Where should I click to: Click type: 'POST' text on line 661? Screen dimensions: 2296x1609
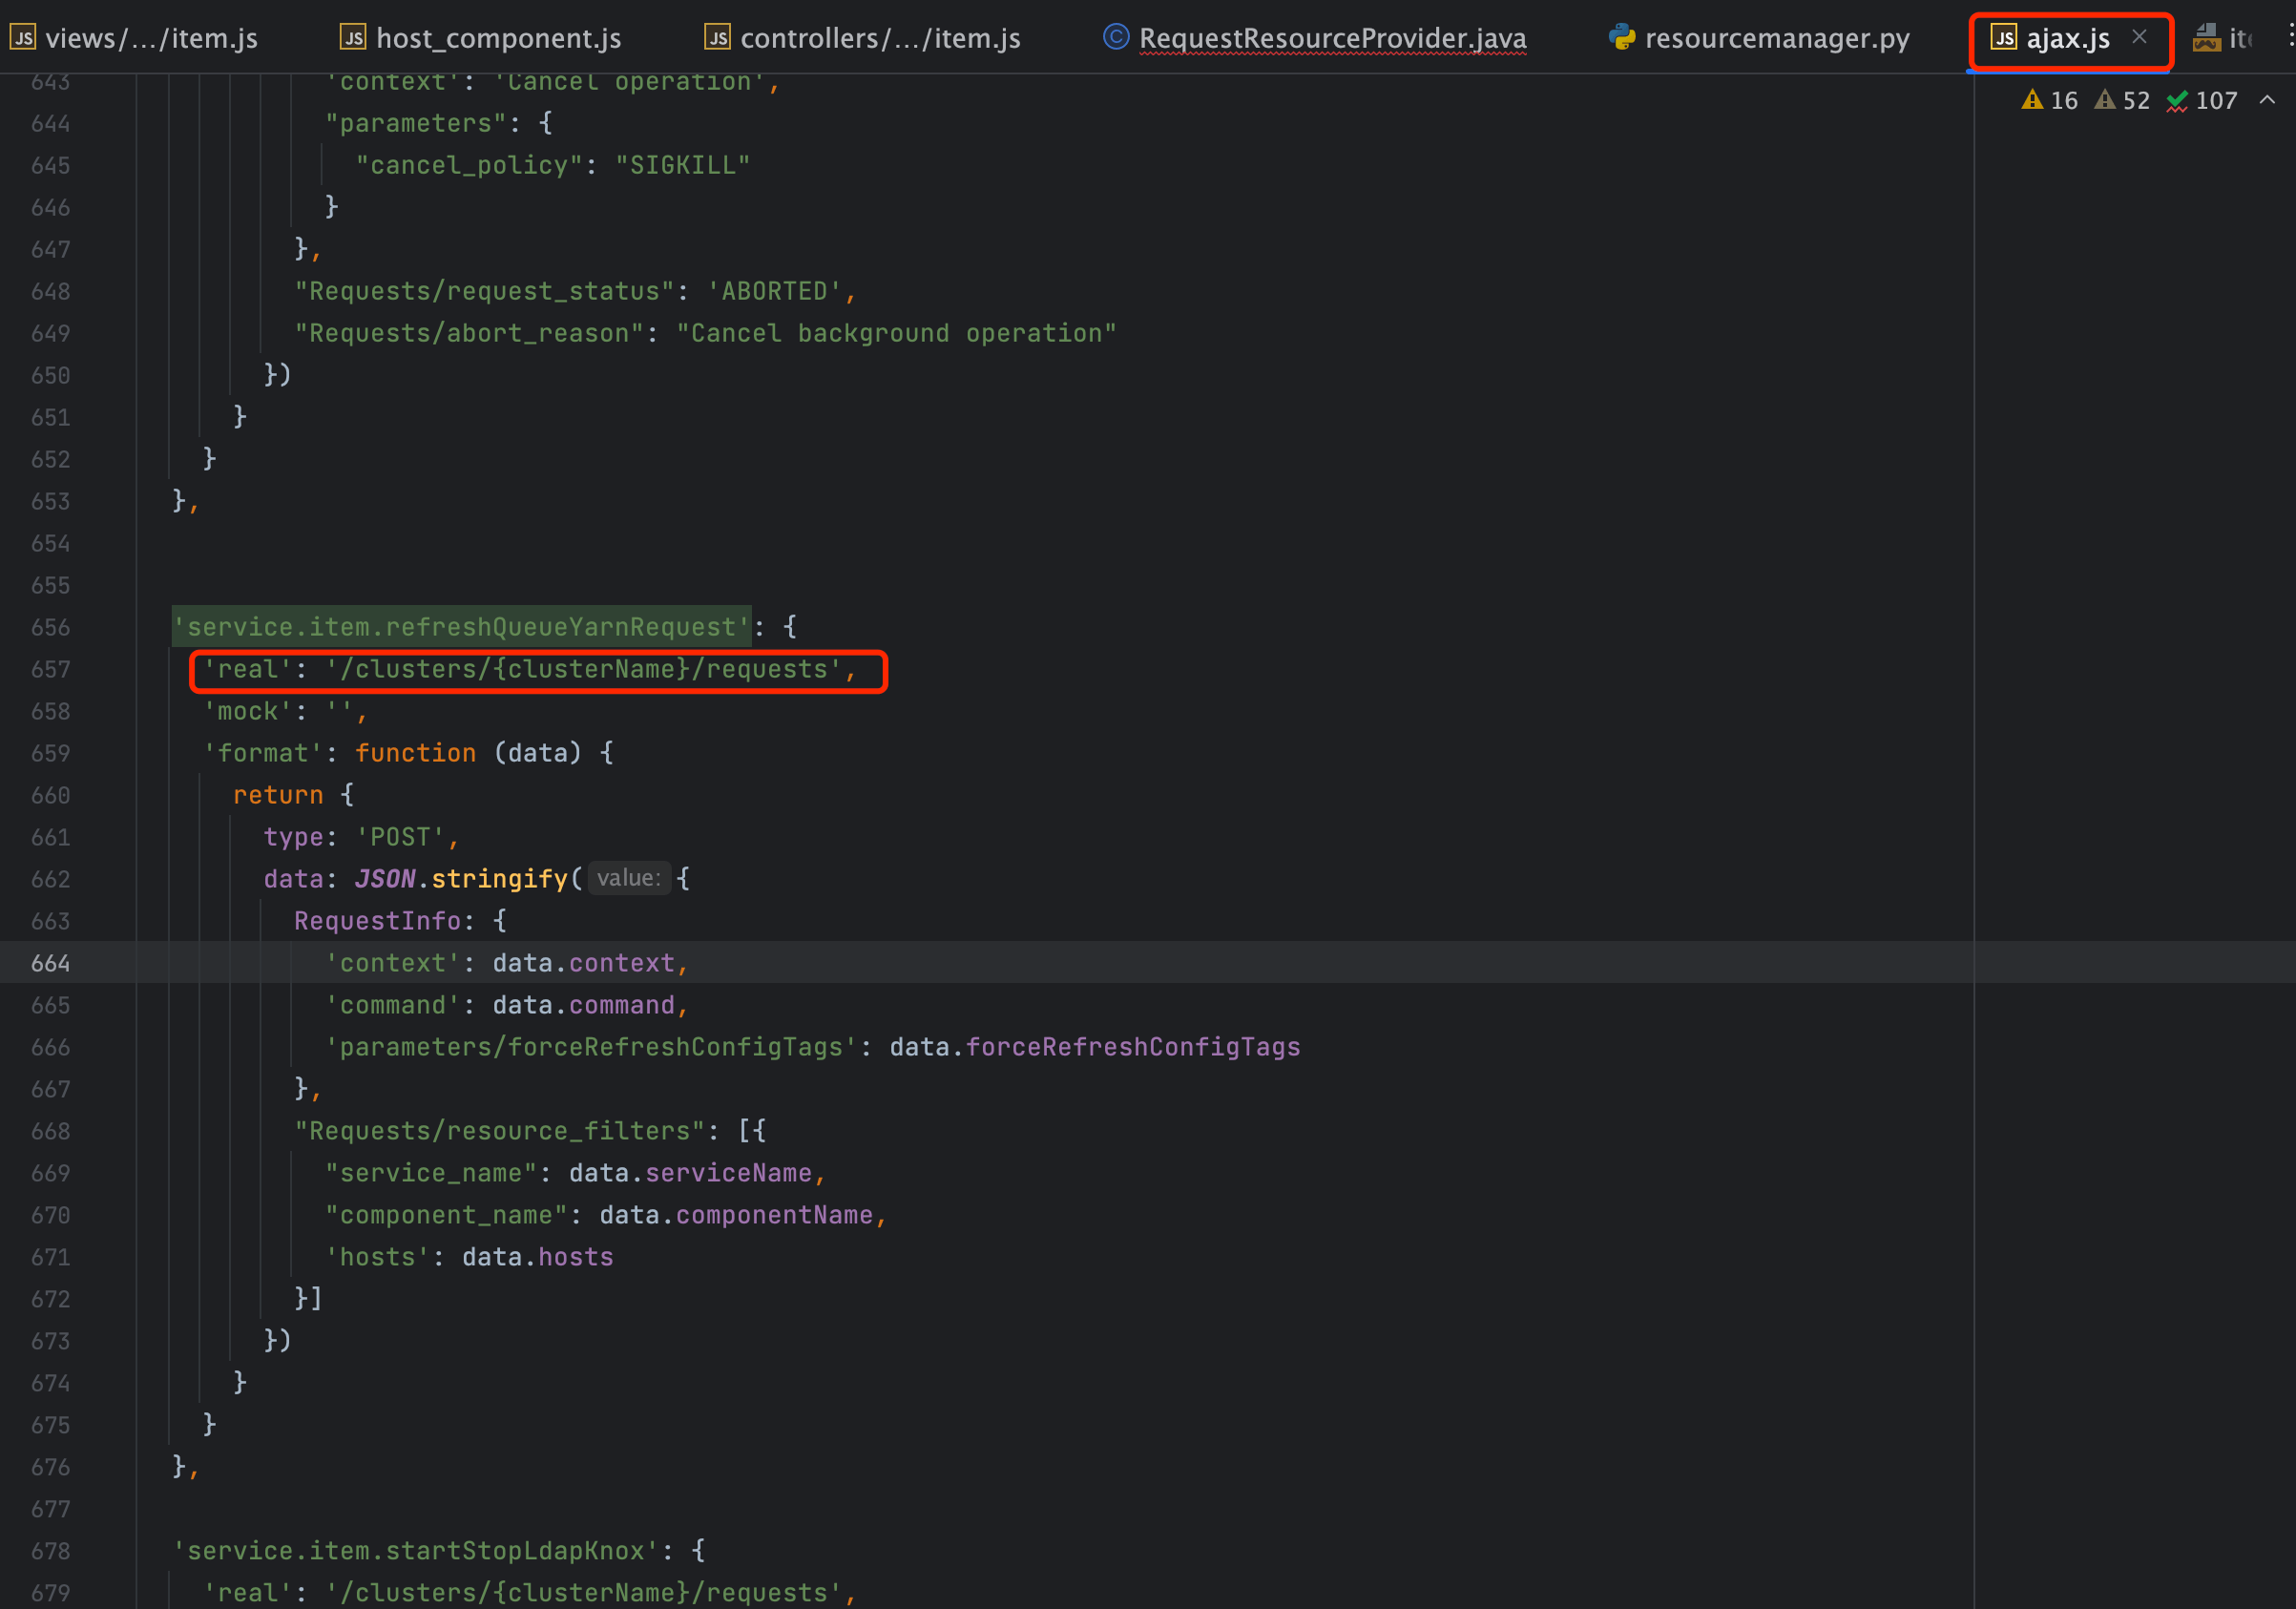point(360,837)
